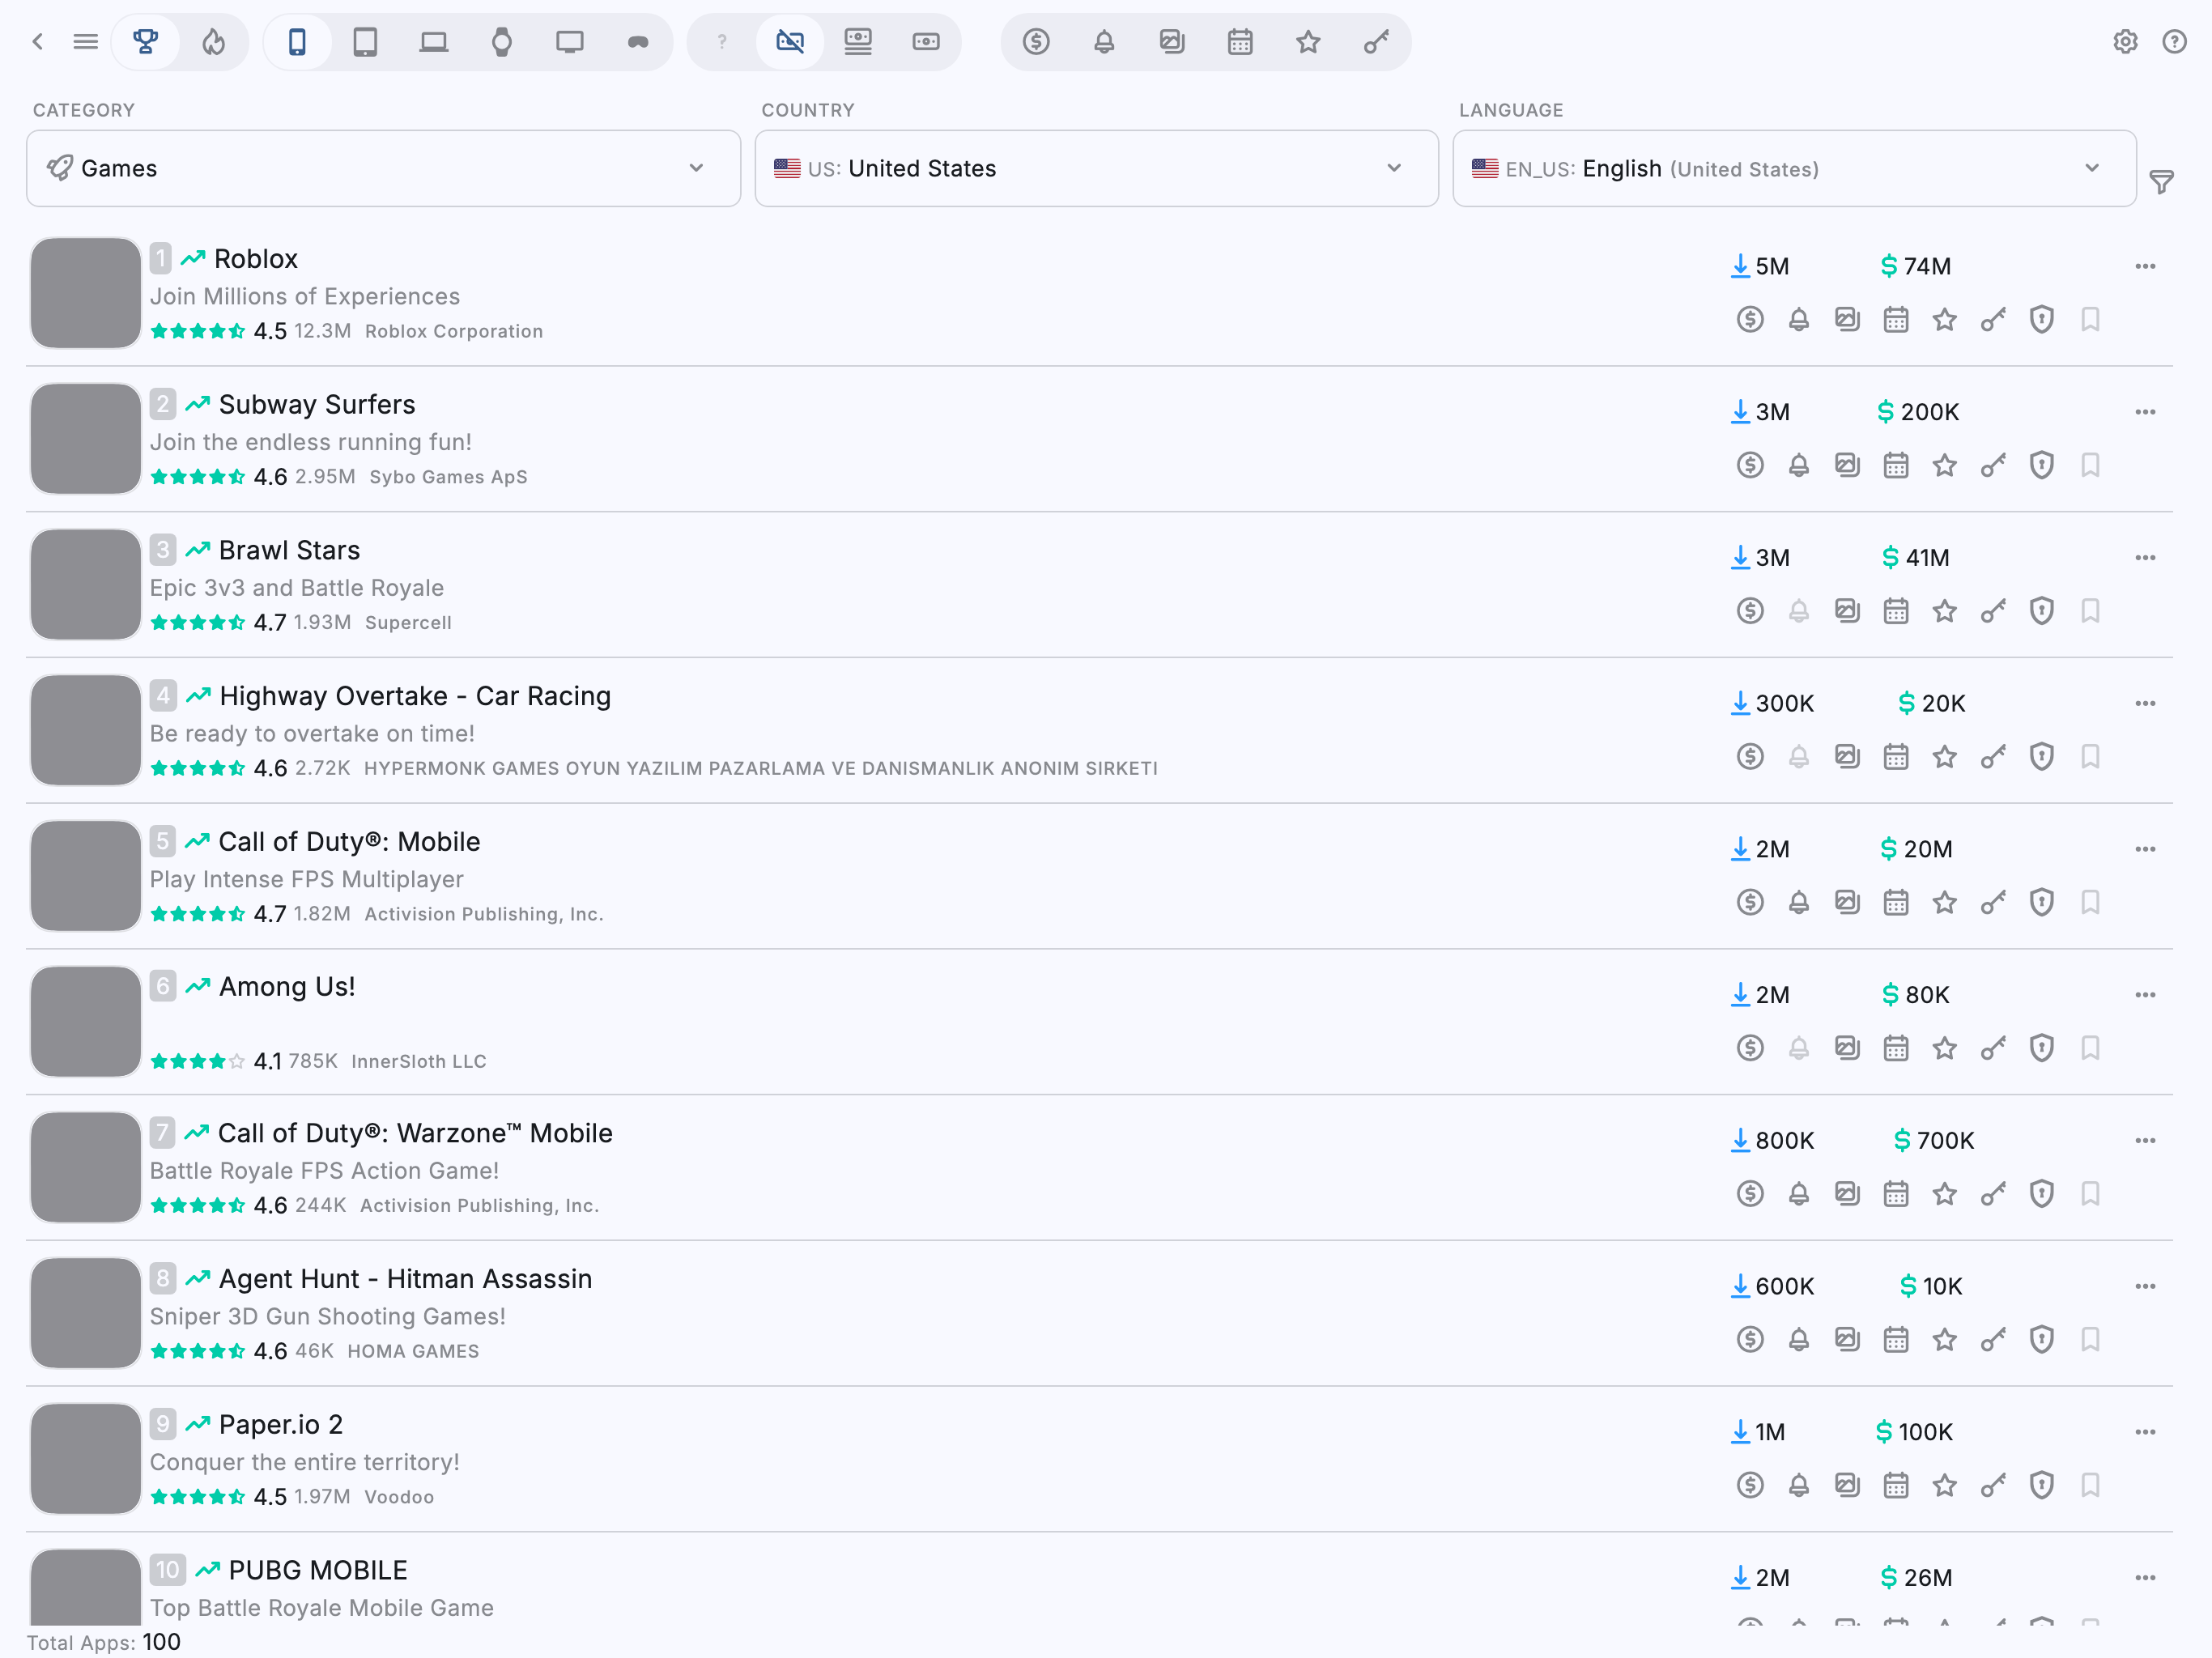Open the hamburger menu
This screenshot has height=1658, width=2212.
coord(86,42)
